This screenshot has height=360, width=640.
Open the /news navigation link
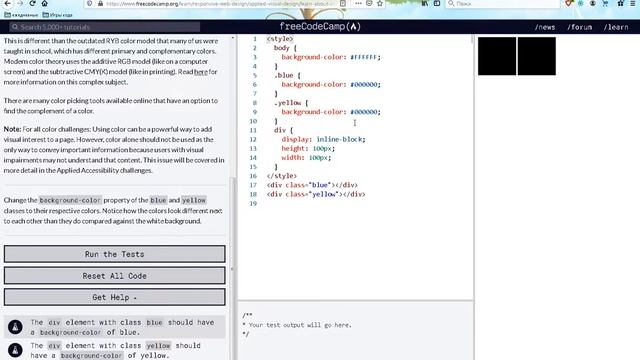click(x=545, y=27)
